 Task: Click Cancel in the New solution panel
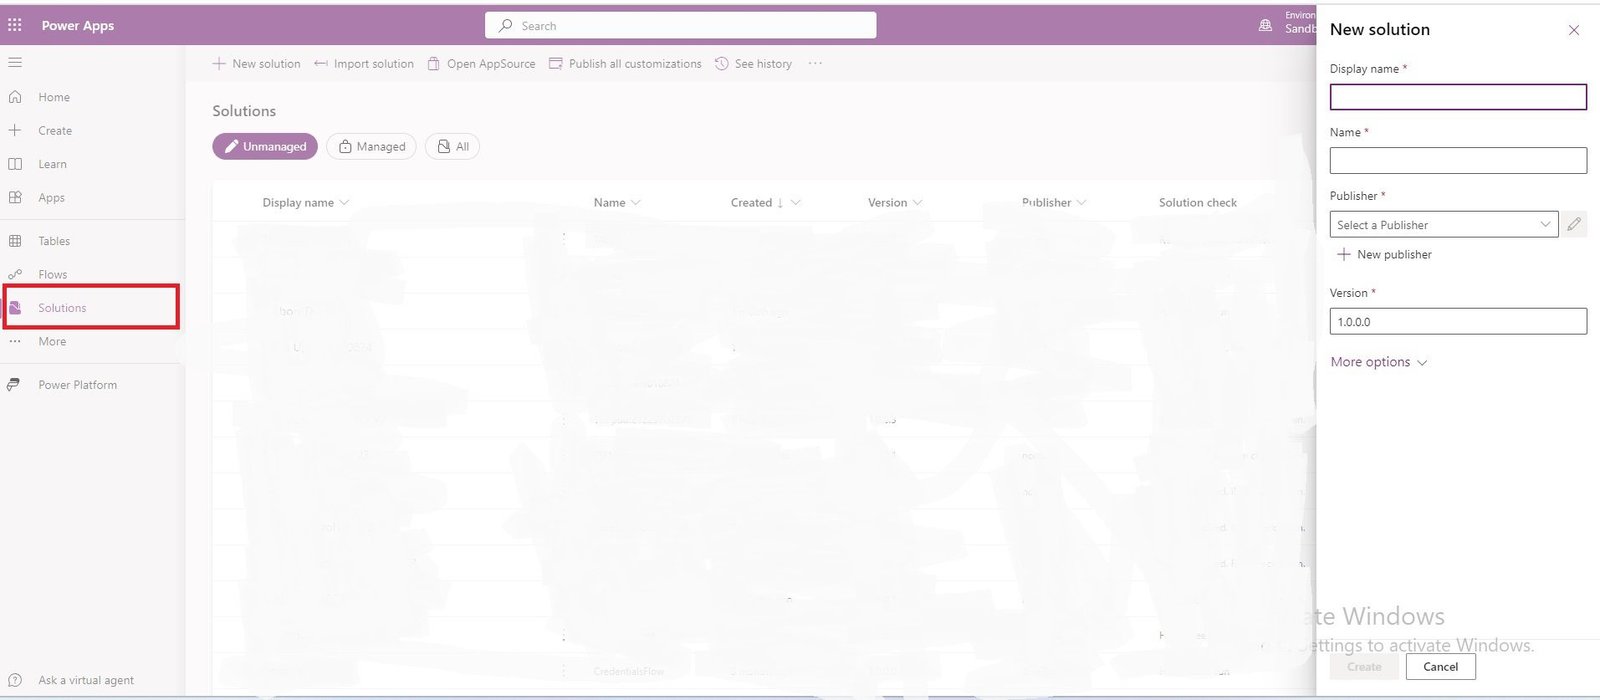(x=1441, y=667)
